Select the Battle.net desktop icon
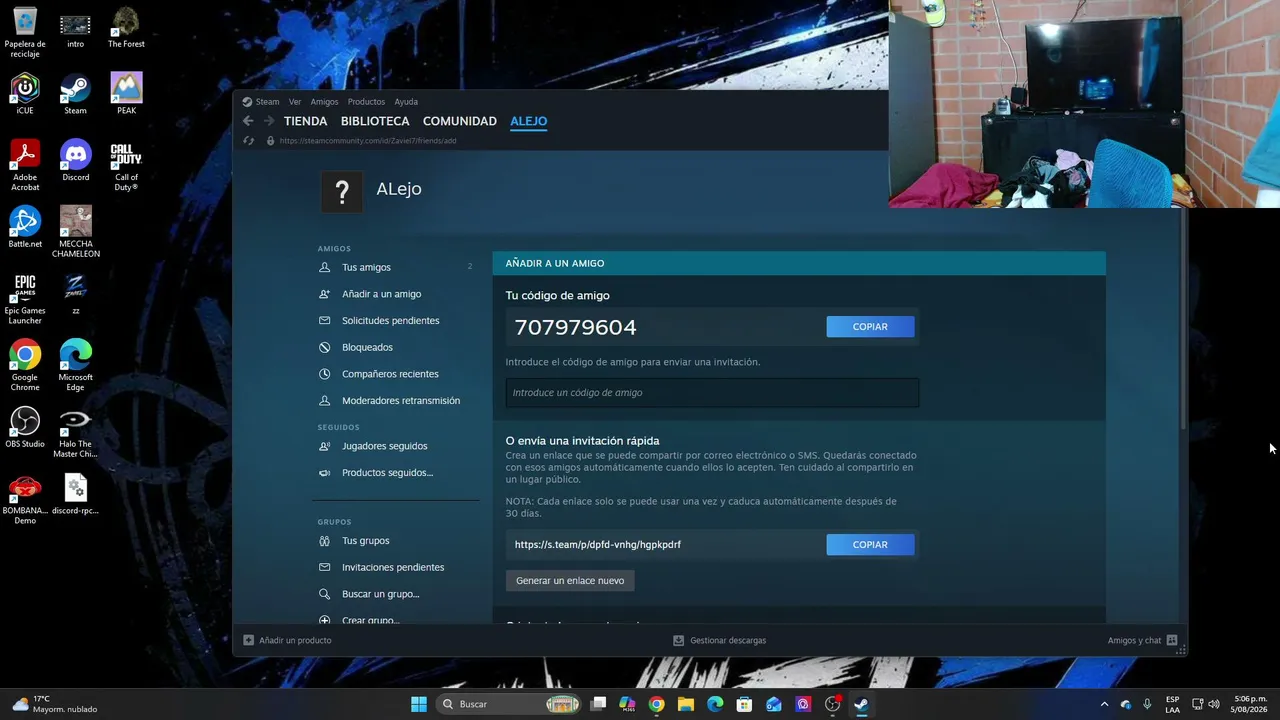Image resolution: width=1280 pixels, height=720 pixels. (25, 227)
